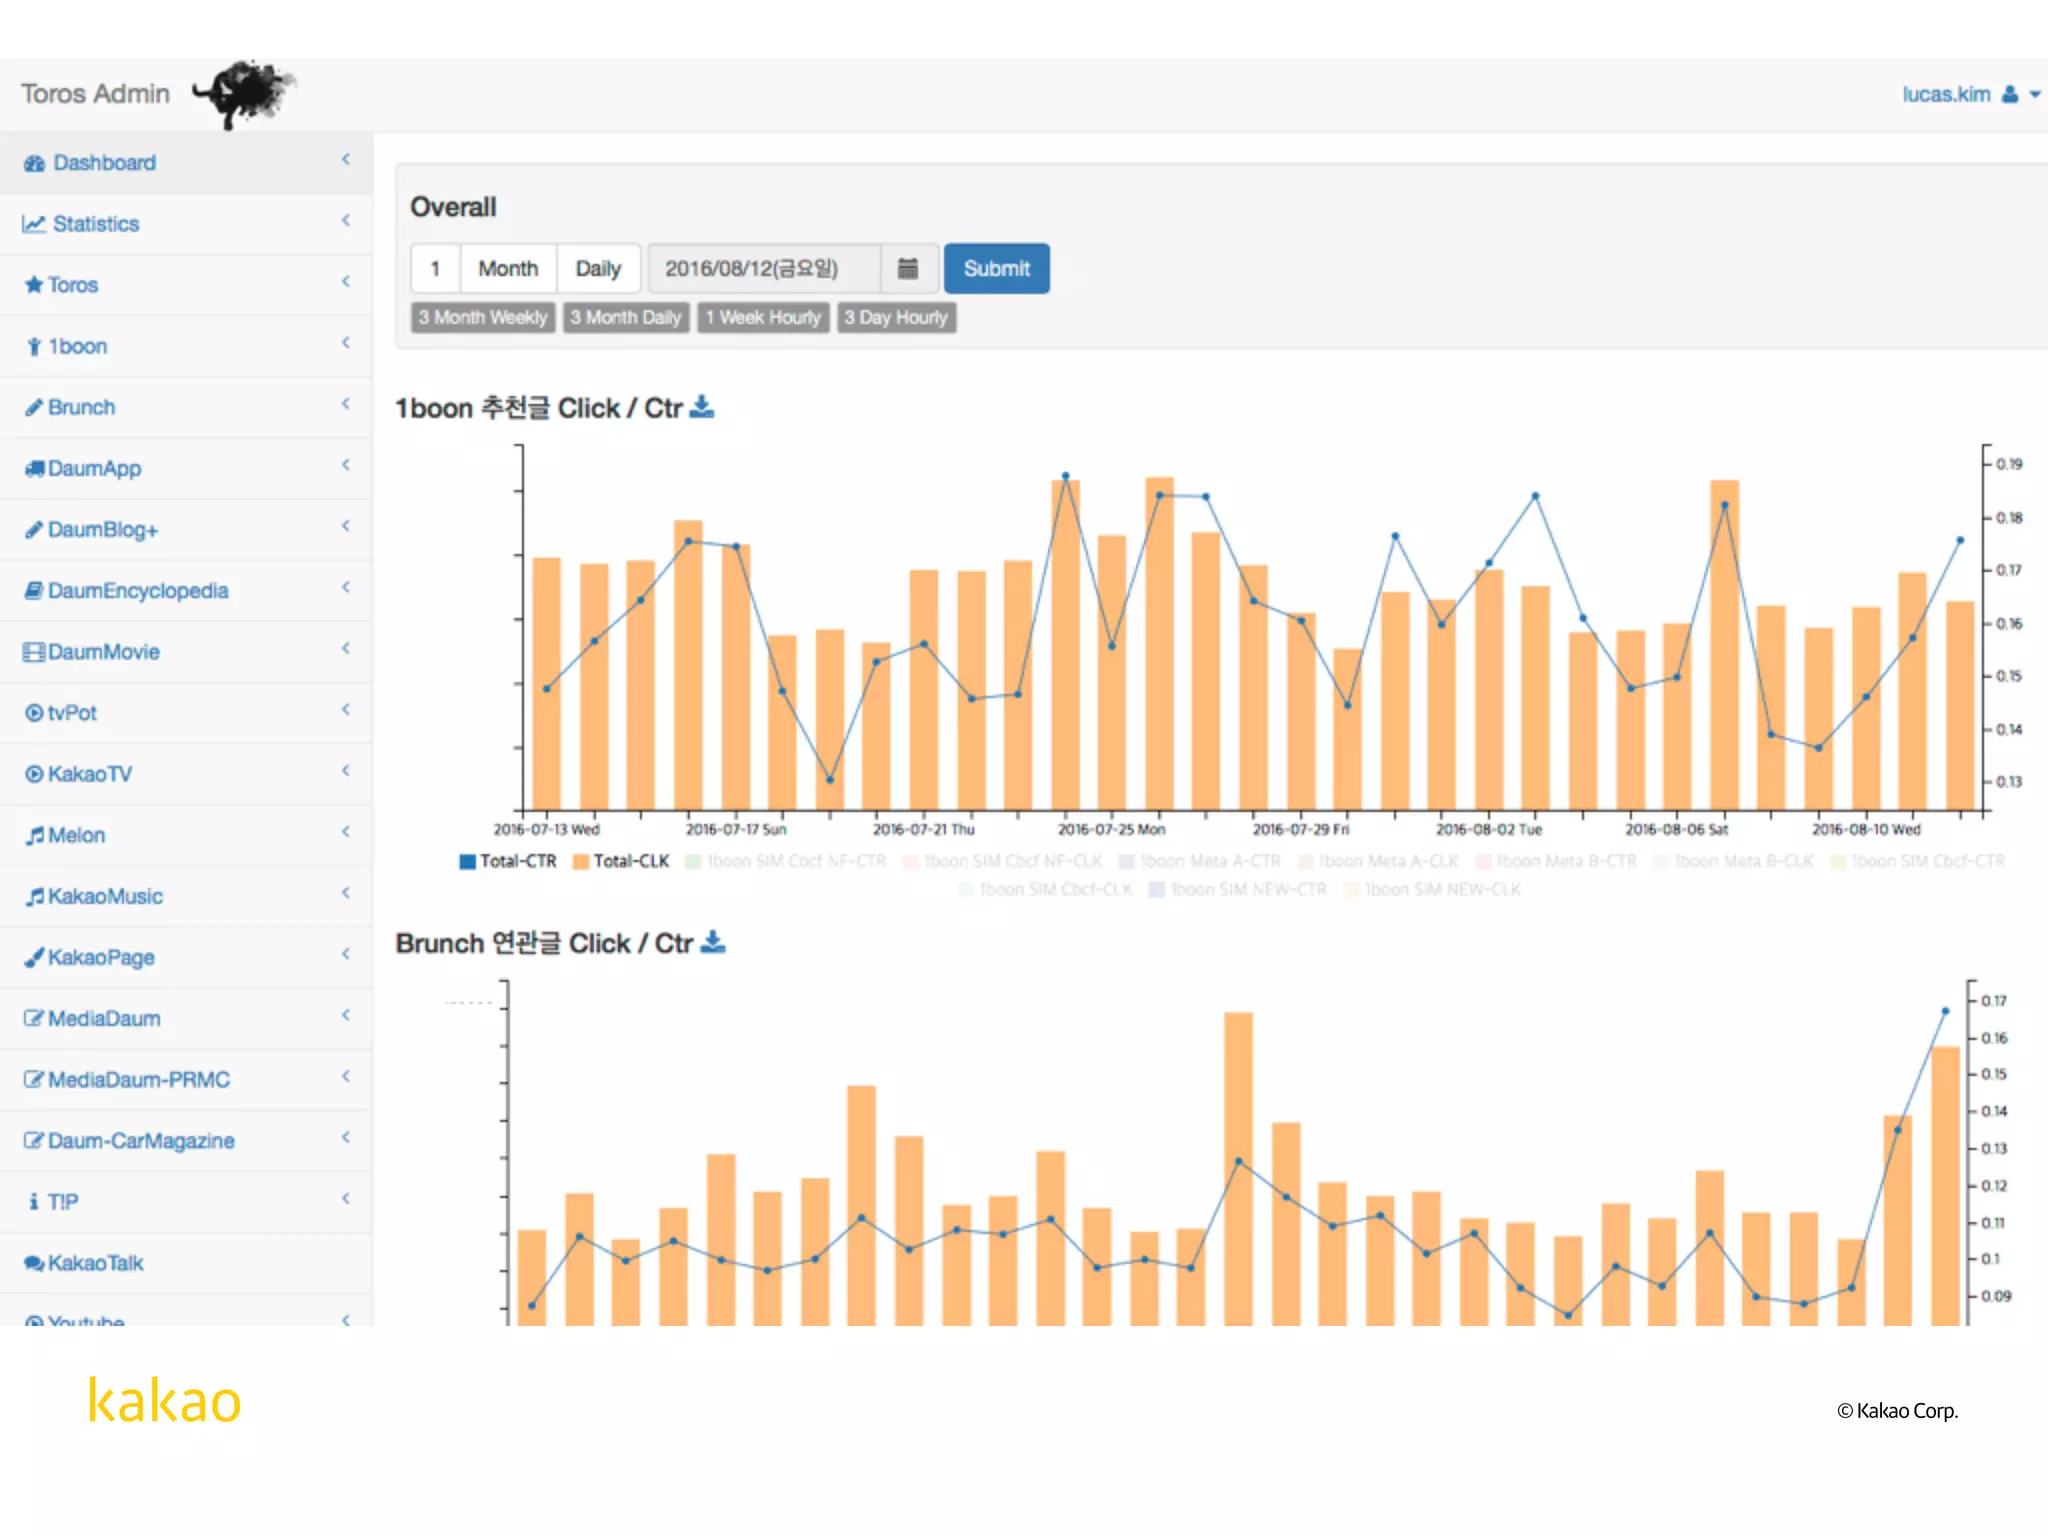The height and width of the screenshot is (1536, 2048).
Task: Click the download icon next to Brunch chart title
Action: coord(713,942)
